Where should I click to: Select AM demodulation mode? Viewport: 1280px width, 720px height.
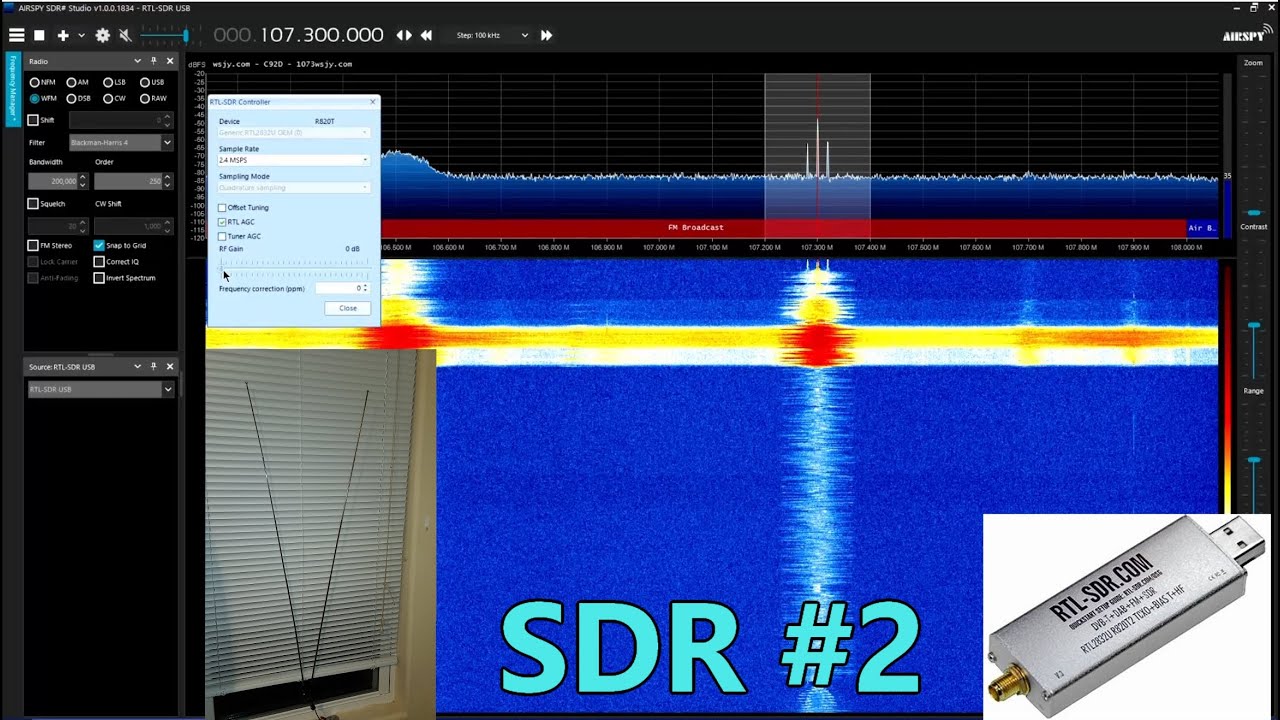[77, 82]
